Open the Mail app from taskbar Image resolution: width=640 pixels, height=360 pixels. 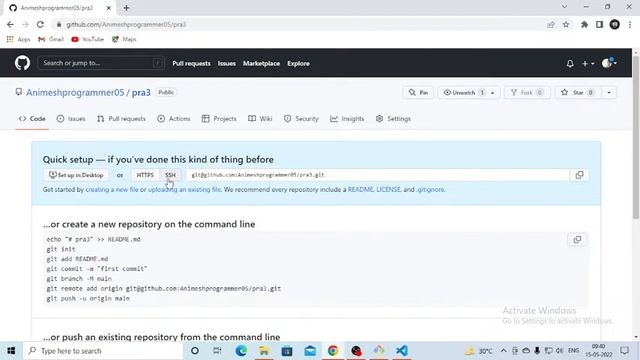click(x=310, y=351)
